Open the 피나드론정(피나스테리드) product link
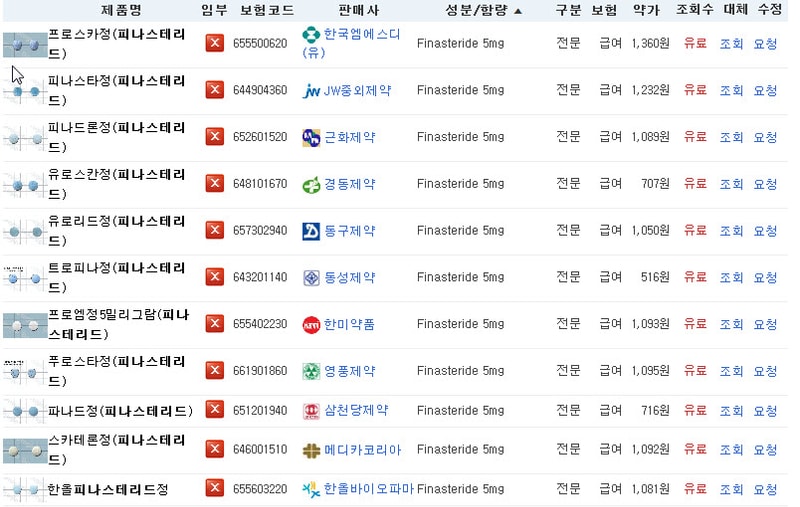 (116, 137)
